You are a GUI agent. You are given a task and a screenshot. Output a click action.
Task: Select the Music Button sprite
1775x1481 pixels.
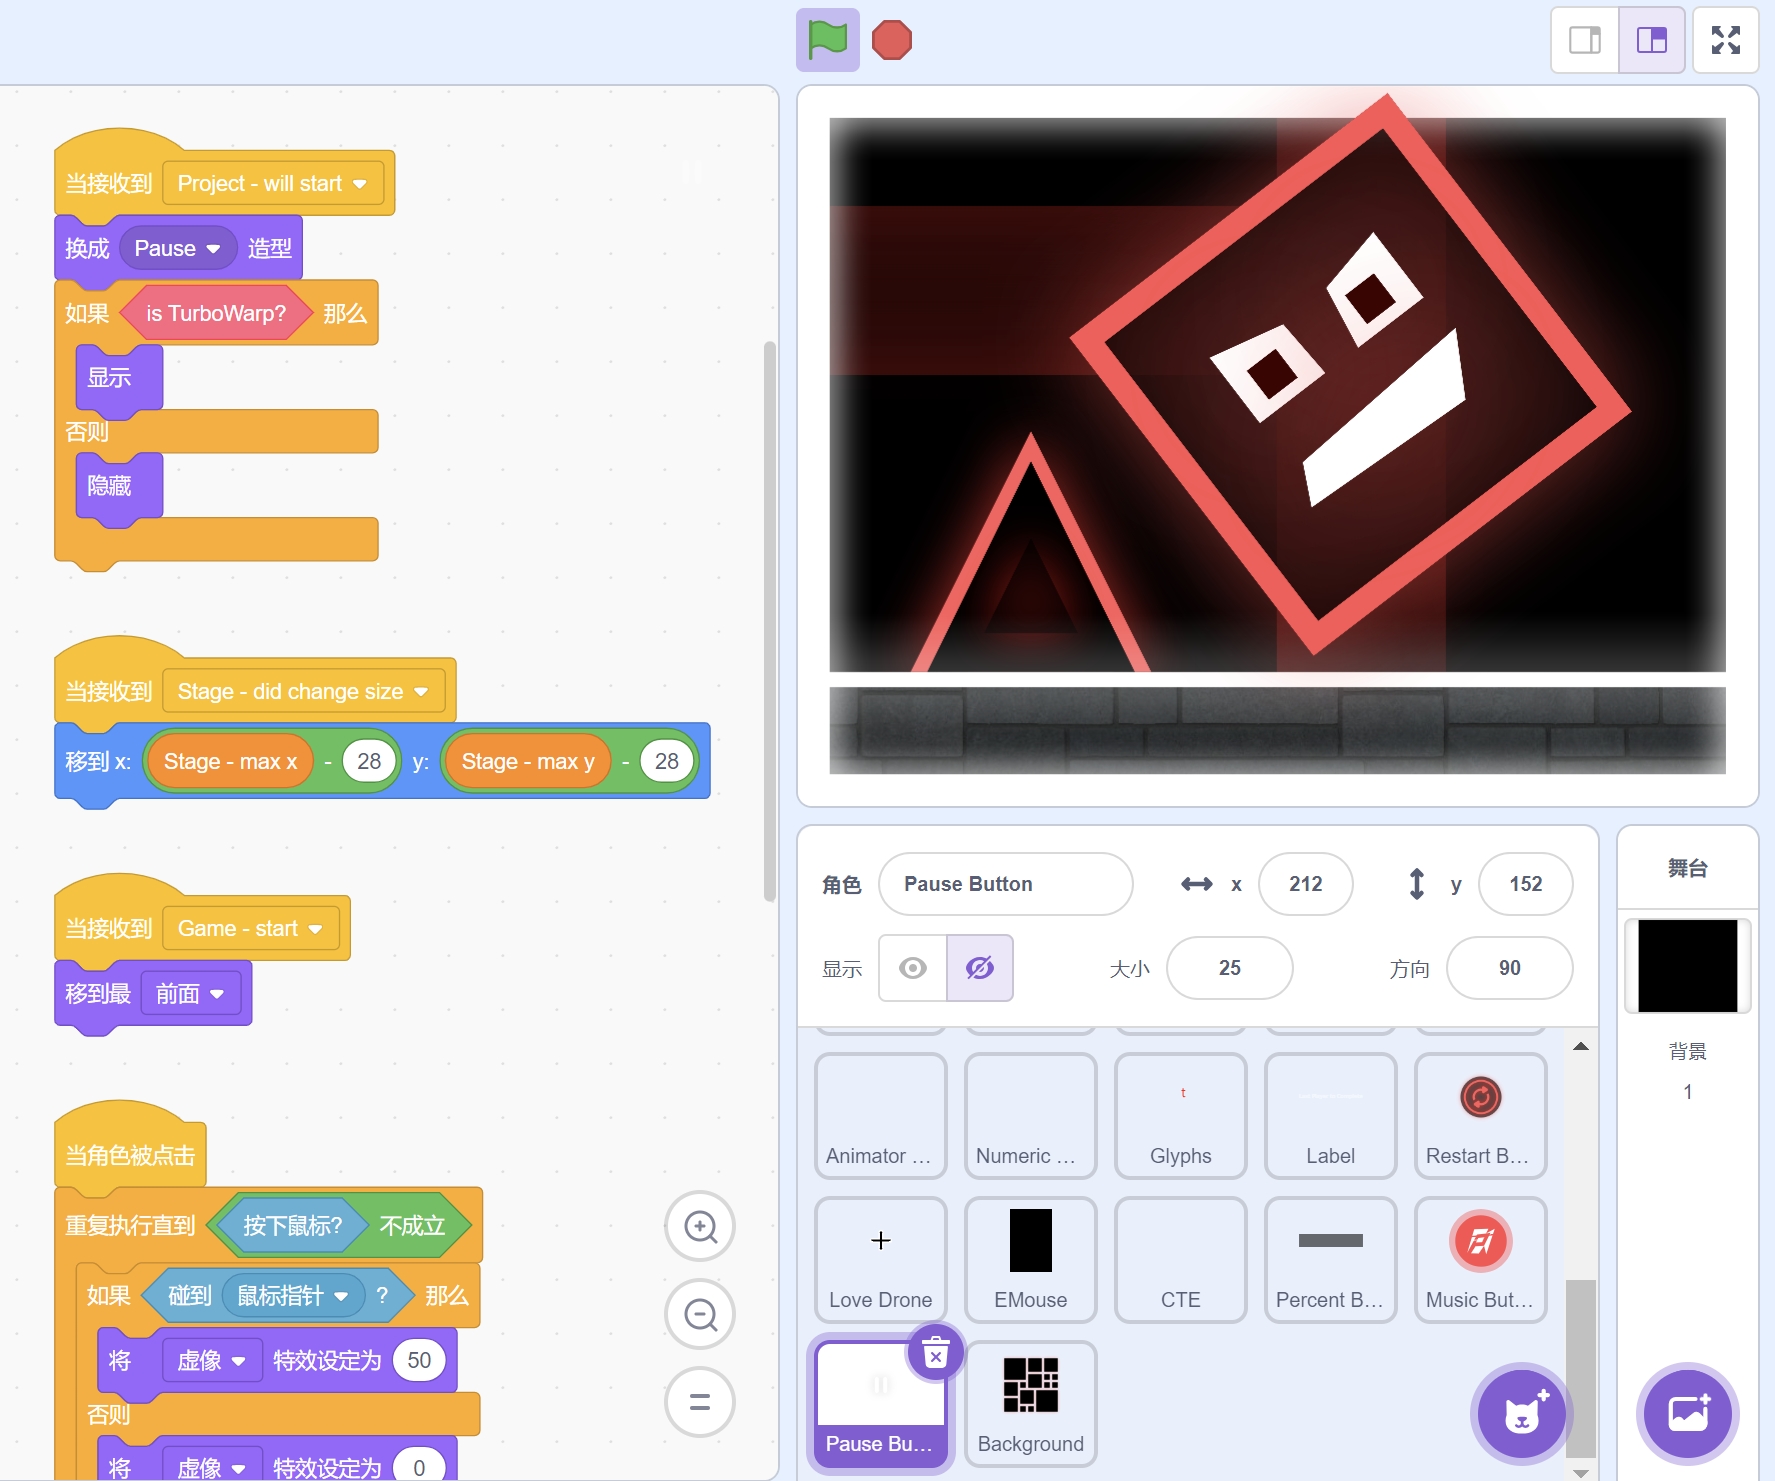pyautogui.click(x=1480, y=1259)
